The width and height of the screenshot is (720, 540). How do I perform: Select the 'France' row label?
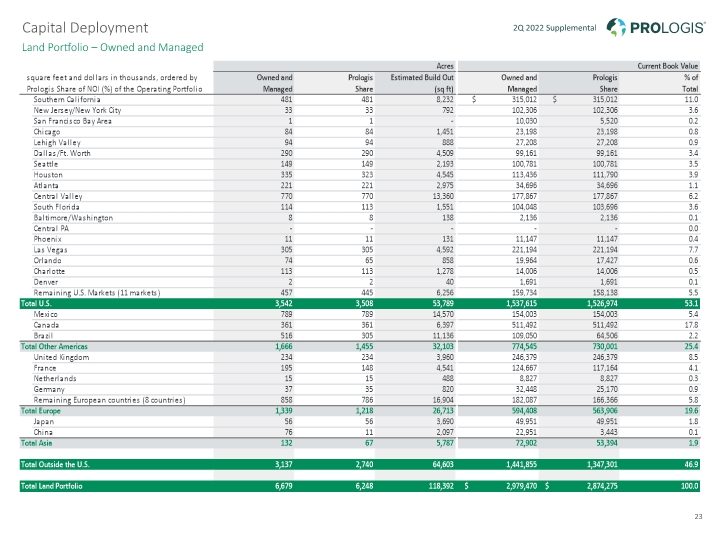[45, 368]
